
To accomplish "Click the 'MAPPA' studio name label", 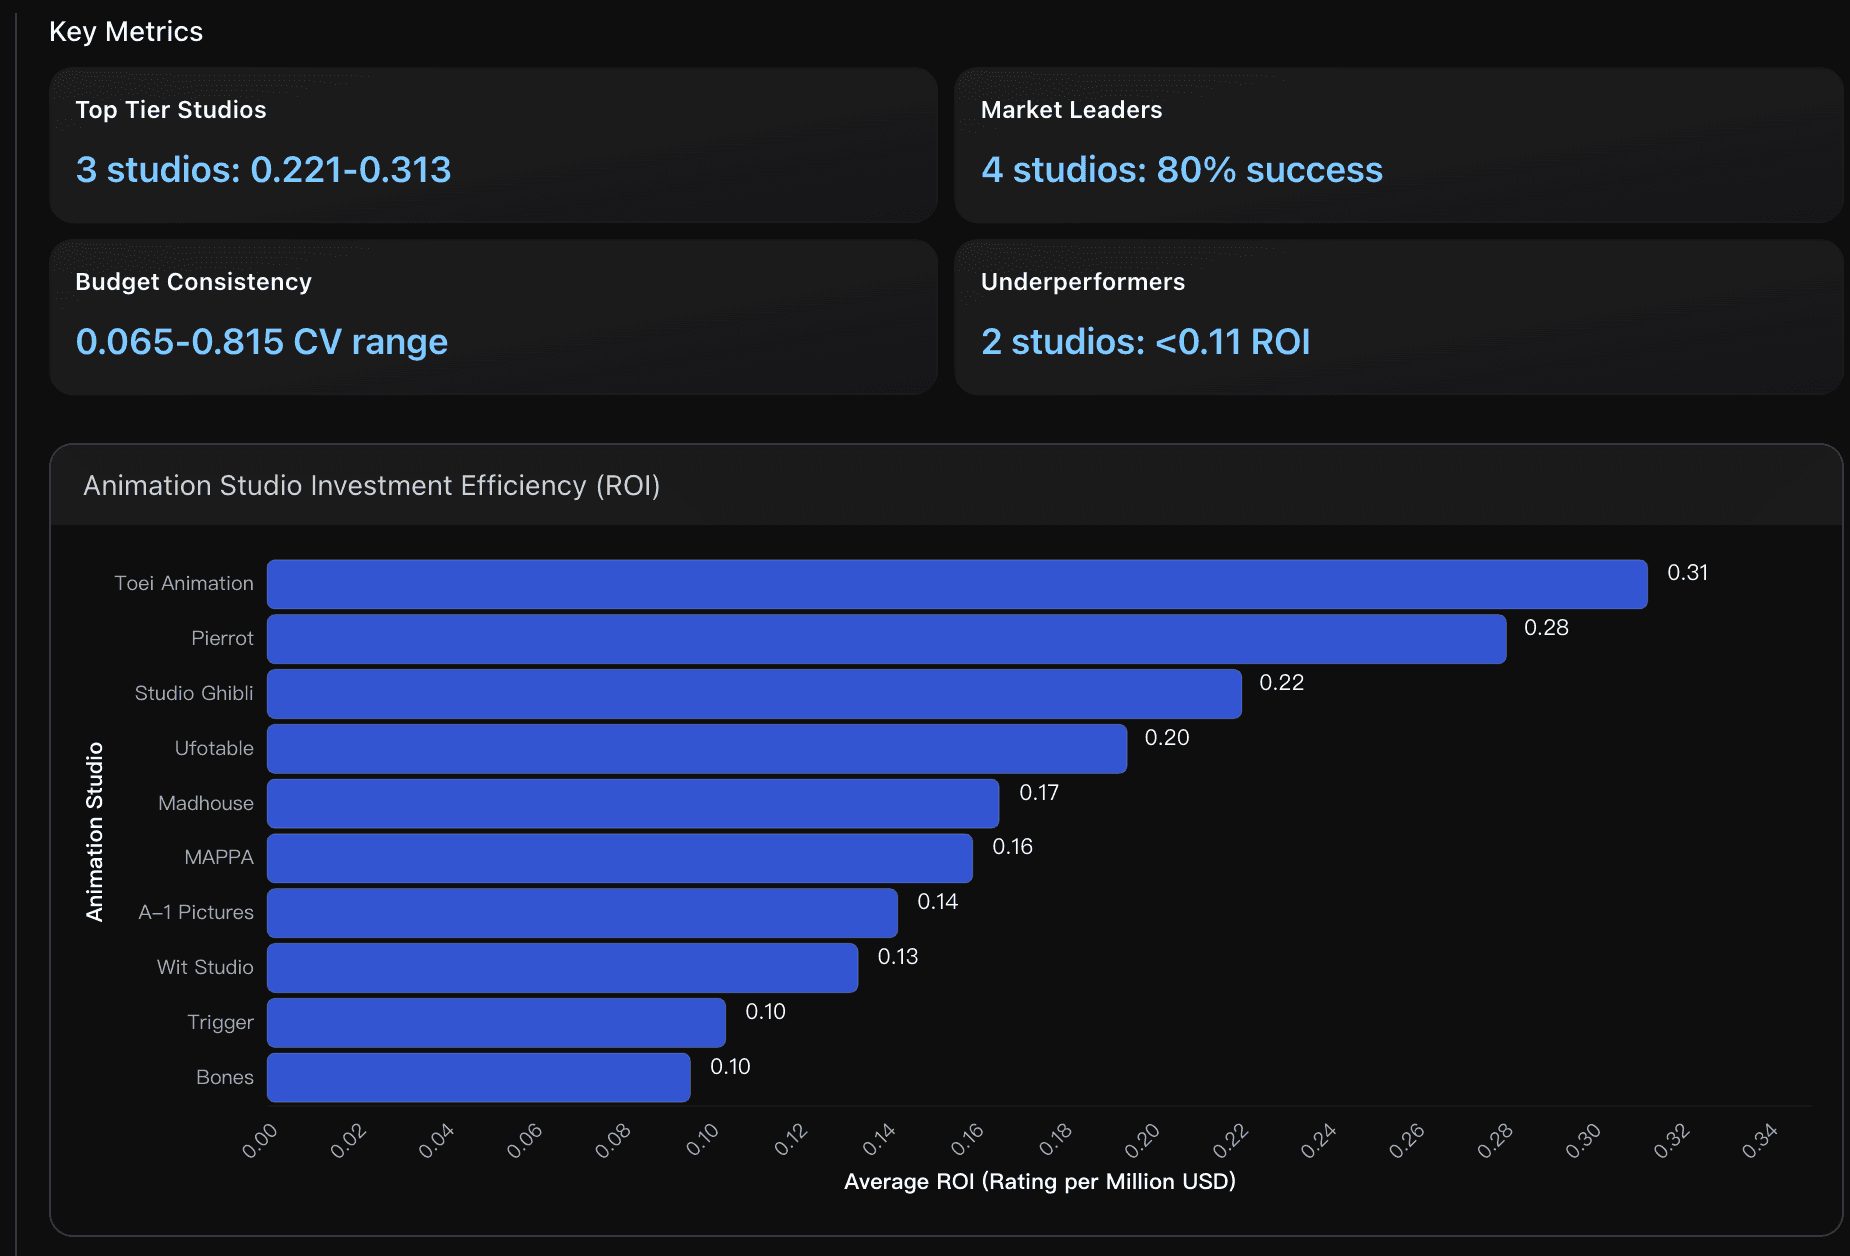I will [x=219, y=857].
